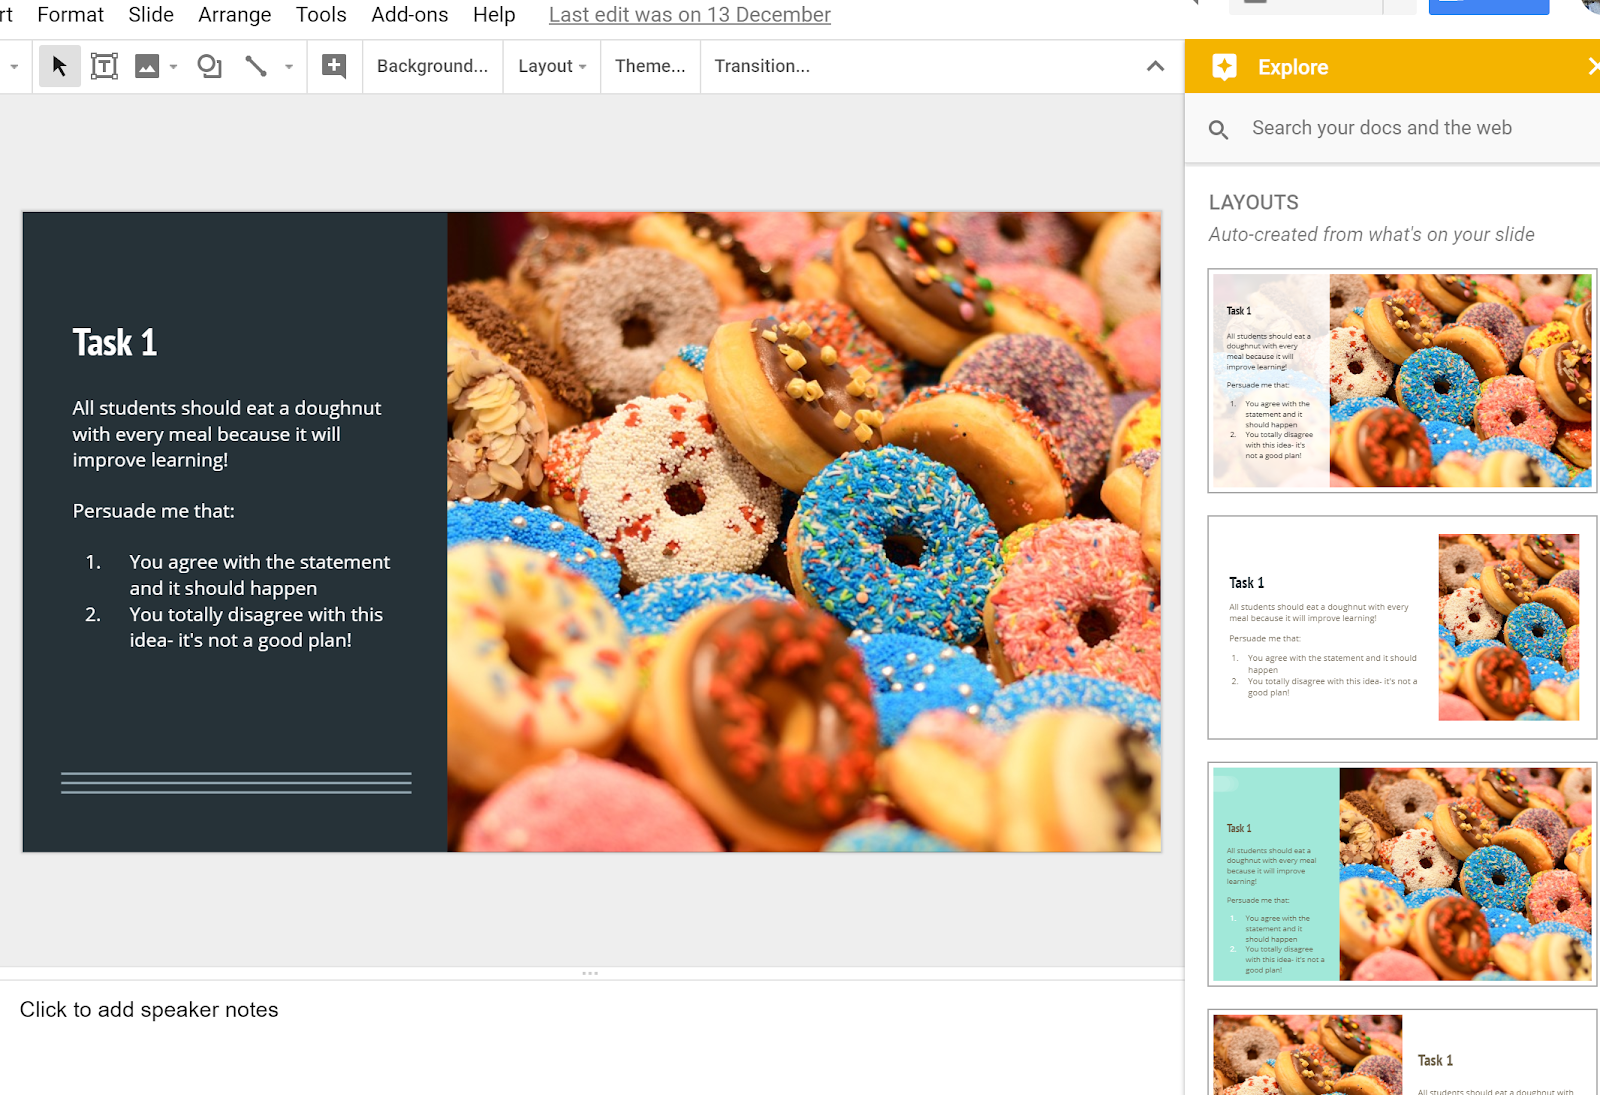
Task: Click the Task 1 slide title
Action: 115,343
